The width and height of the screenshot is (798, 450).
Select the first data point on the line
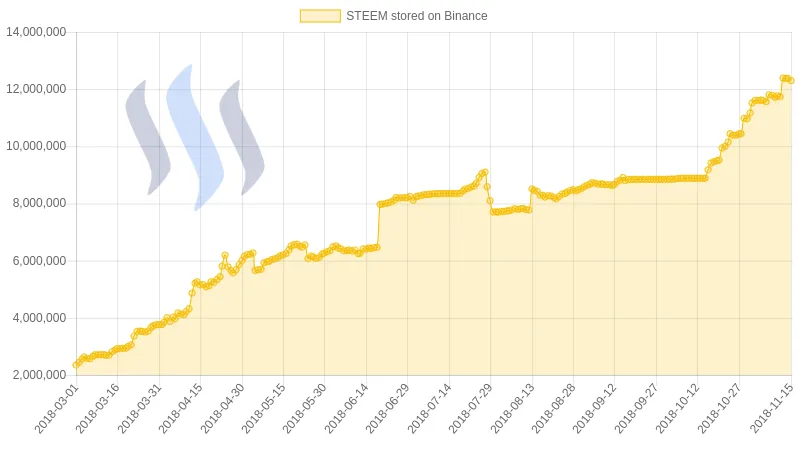click(76, 364)
